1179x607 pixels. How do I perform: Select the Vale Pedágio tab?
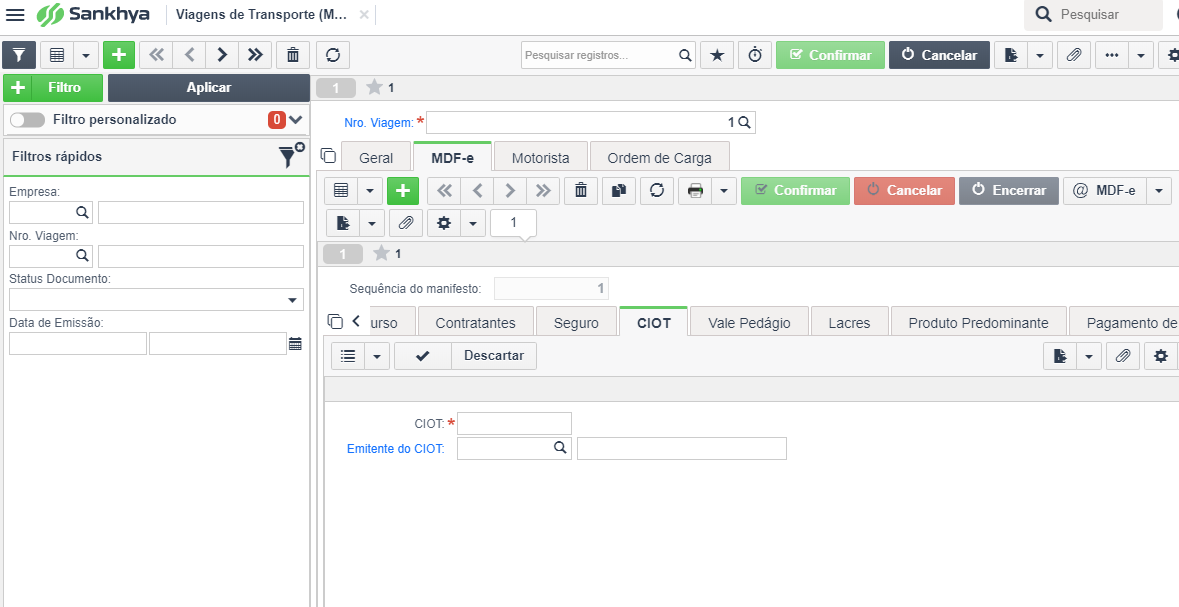pos(749,322)
